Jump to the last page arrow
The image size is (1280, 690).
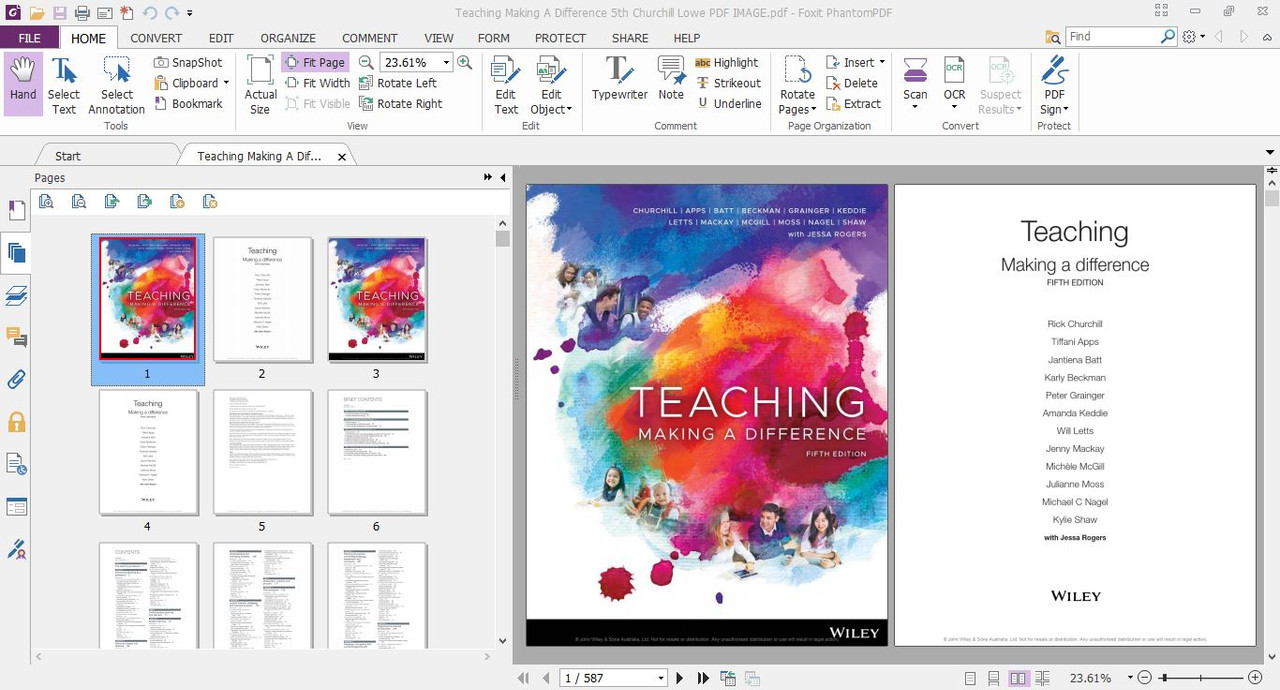coord(703,678)
